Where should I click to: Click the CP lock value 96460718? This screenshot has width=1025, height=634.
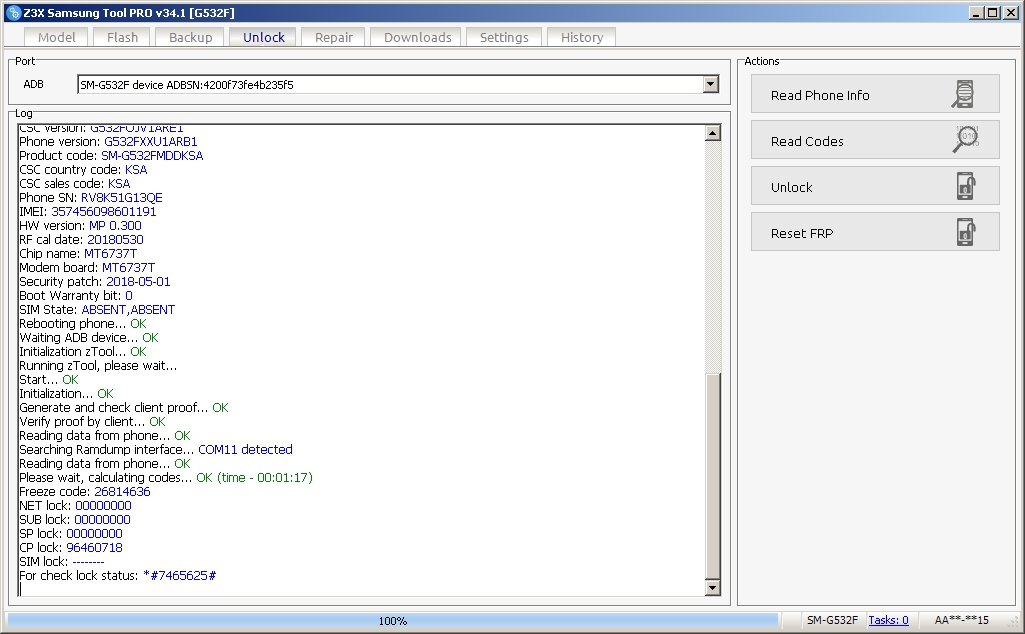click(x=94, y=548)
